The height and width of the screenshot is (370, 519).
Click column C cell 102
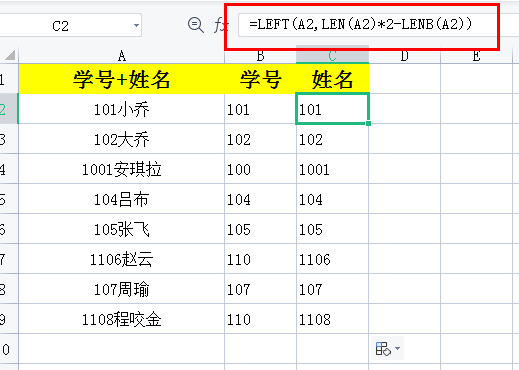pos(332,139)
